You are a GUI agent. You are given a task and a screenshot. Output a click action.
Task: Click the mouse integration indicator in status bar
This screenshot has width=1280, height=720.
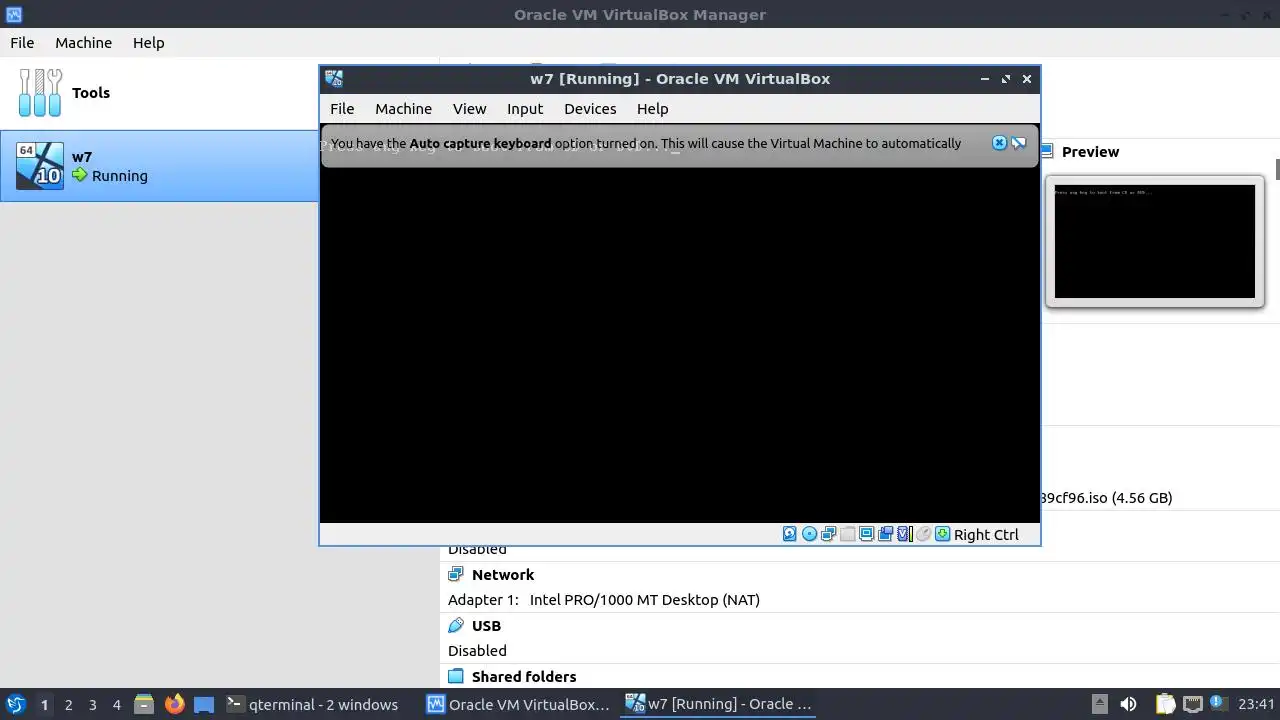(x=924, y=534)
